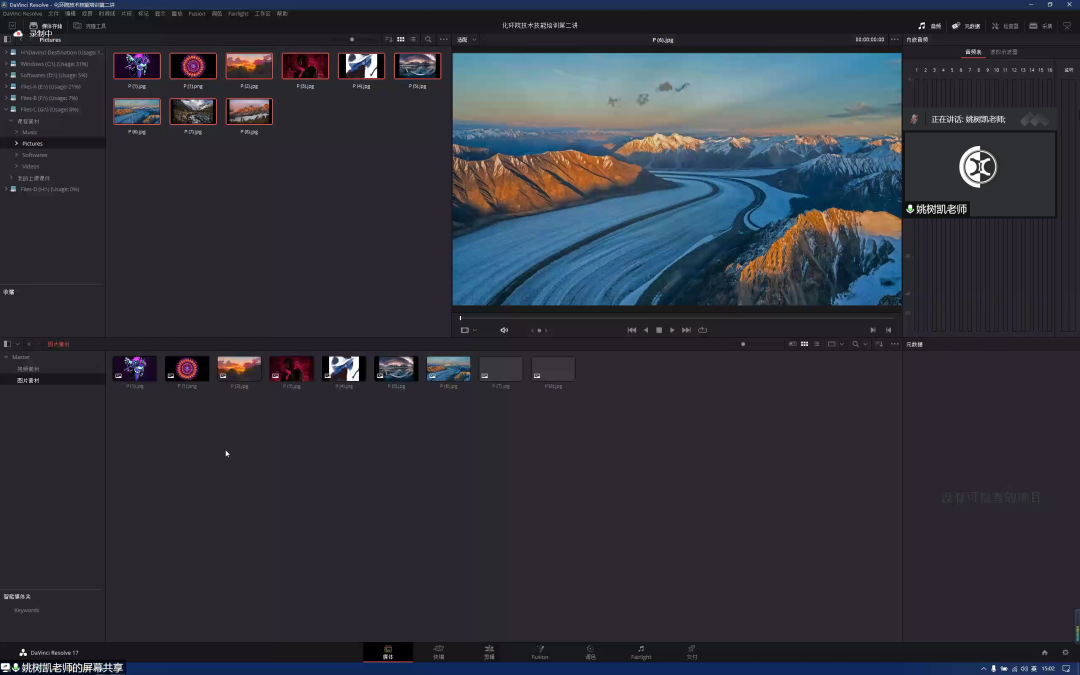Switch to the waveform scope (波形示波器) tab

[1004, 52]
